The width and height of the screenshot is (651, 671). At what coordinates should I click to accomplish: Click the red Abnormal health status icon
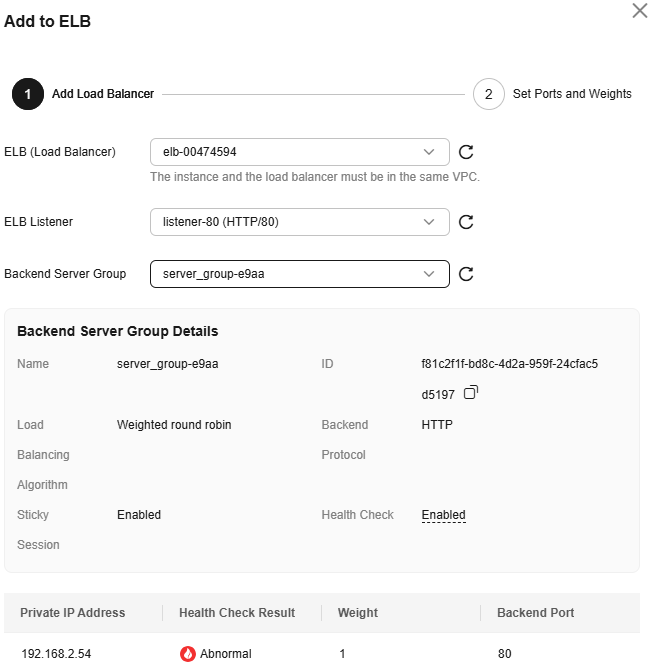point(187,653)
